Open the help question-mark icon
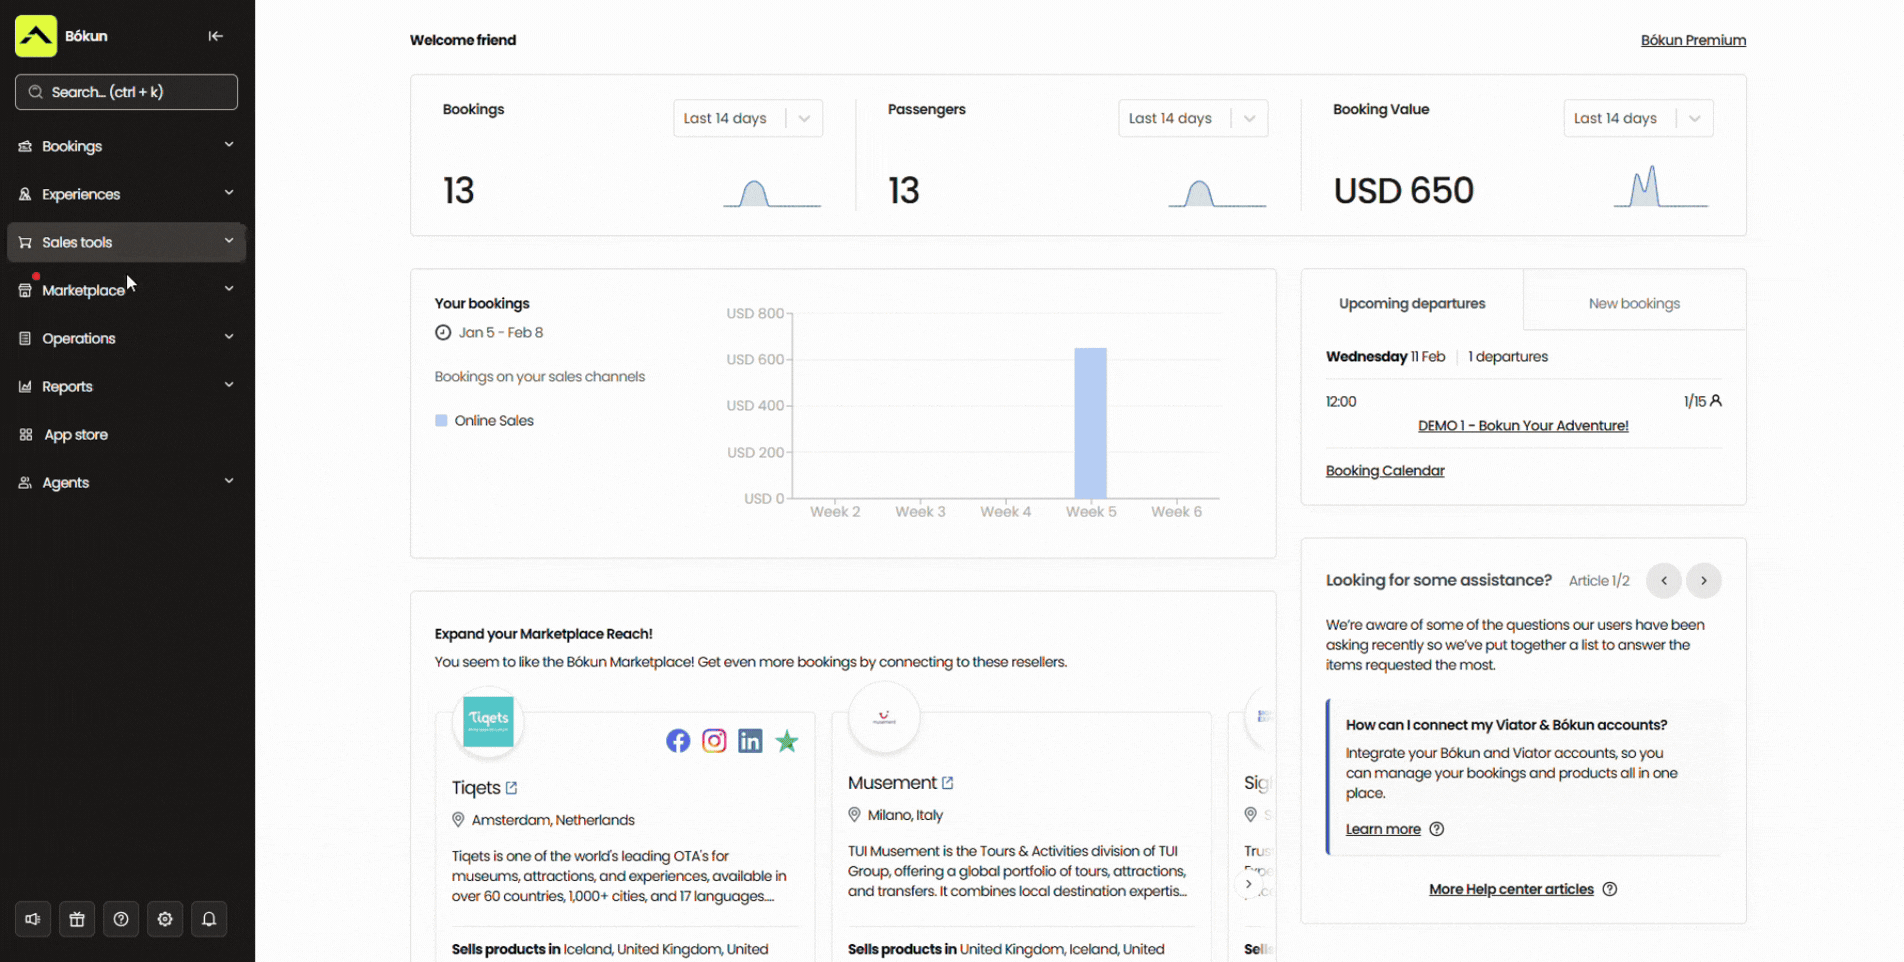The image size is (1904, 962). [x=120, y=919]
